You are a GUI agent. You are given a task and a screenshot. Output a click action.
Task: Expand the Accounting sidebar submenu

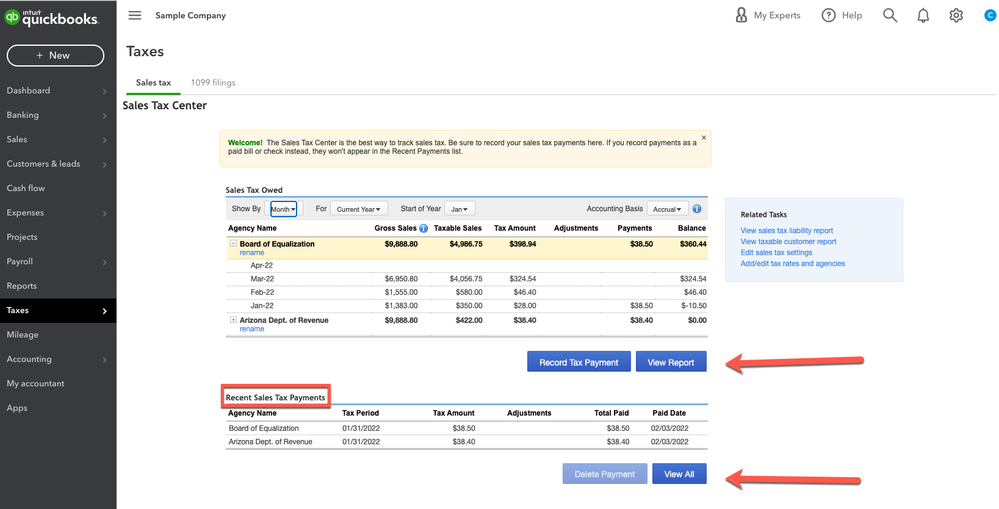point(104,359)
